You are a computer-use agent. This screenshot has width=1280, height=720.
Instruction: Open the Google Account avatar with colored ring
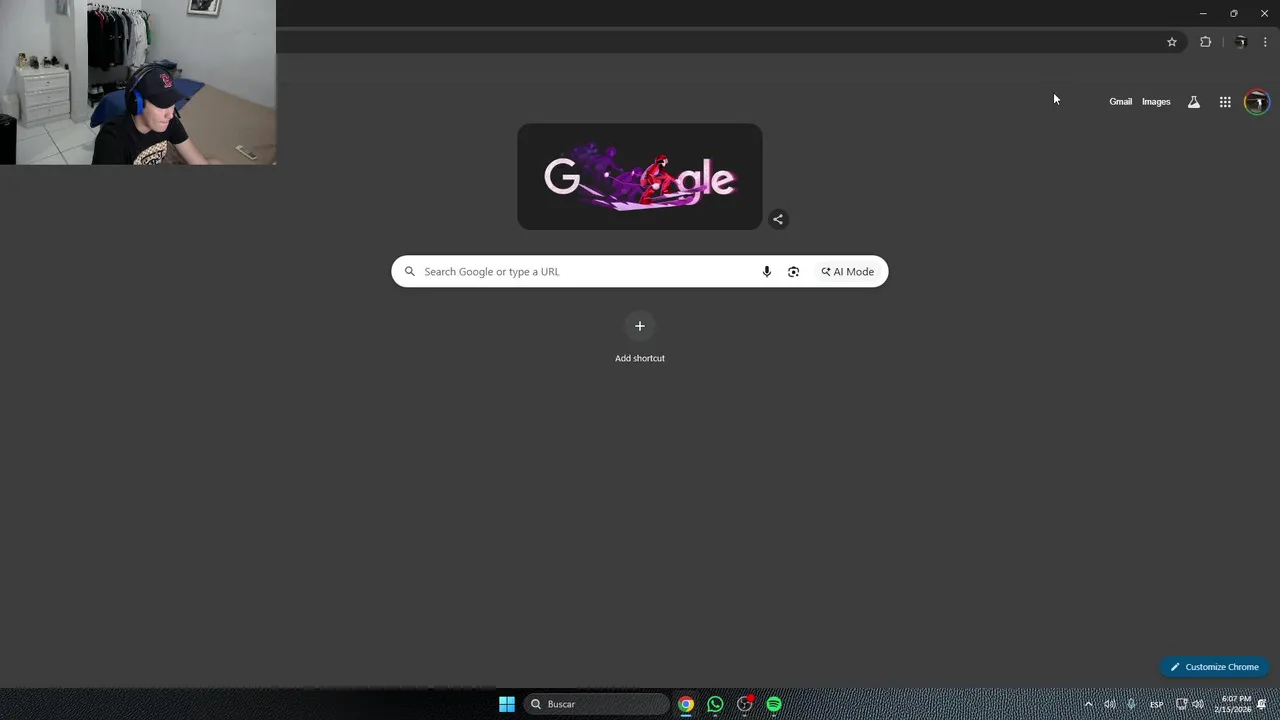(1256, 102)
